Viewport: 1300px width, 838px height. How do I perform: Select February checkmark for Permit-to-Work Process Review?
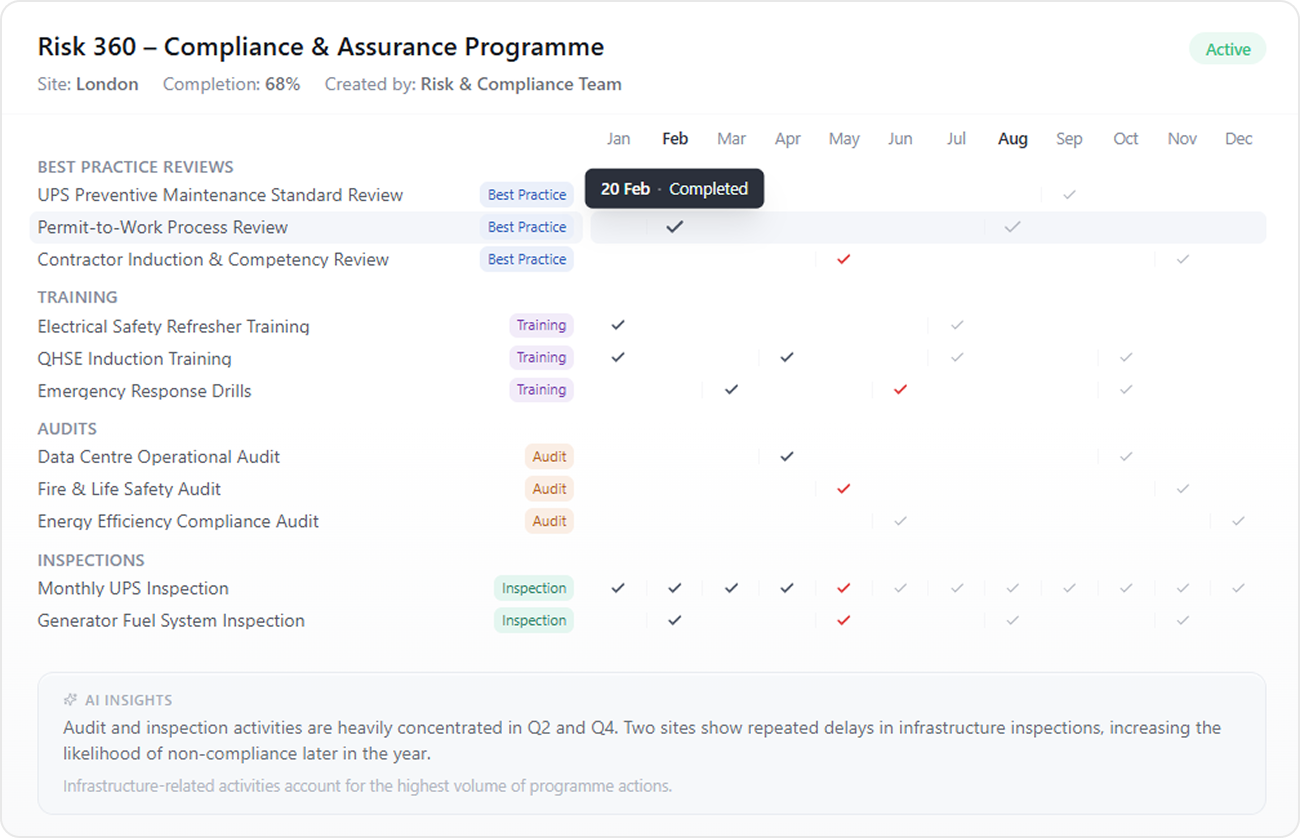click(675, 227)
